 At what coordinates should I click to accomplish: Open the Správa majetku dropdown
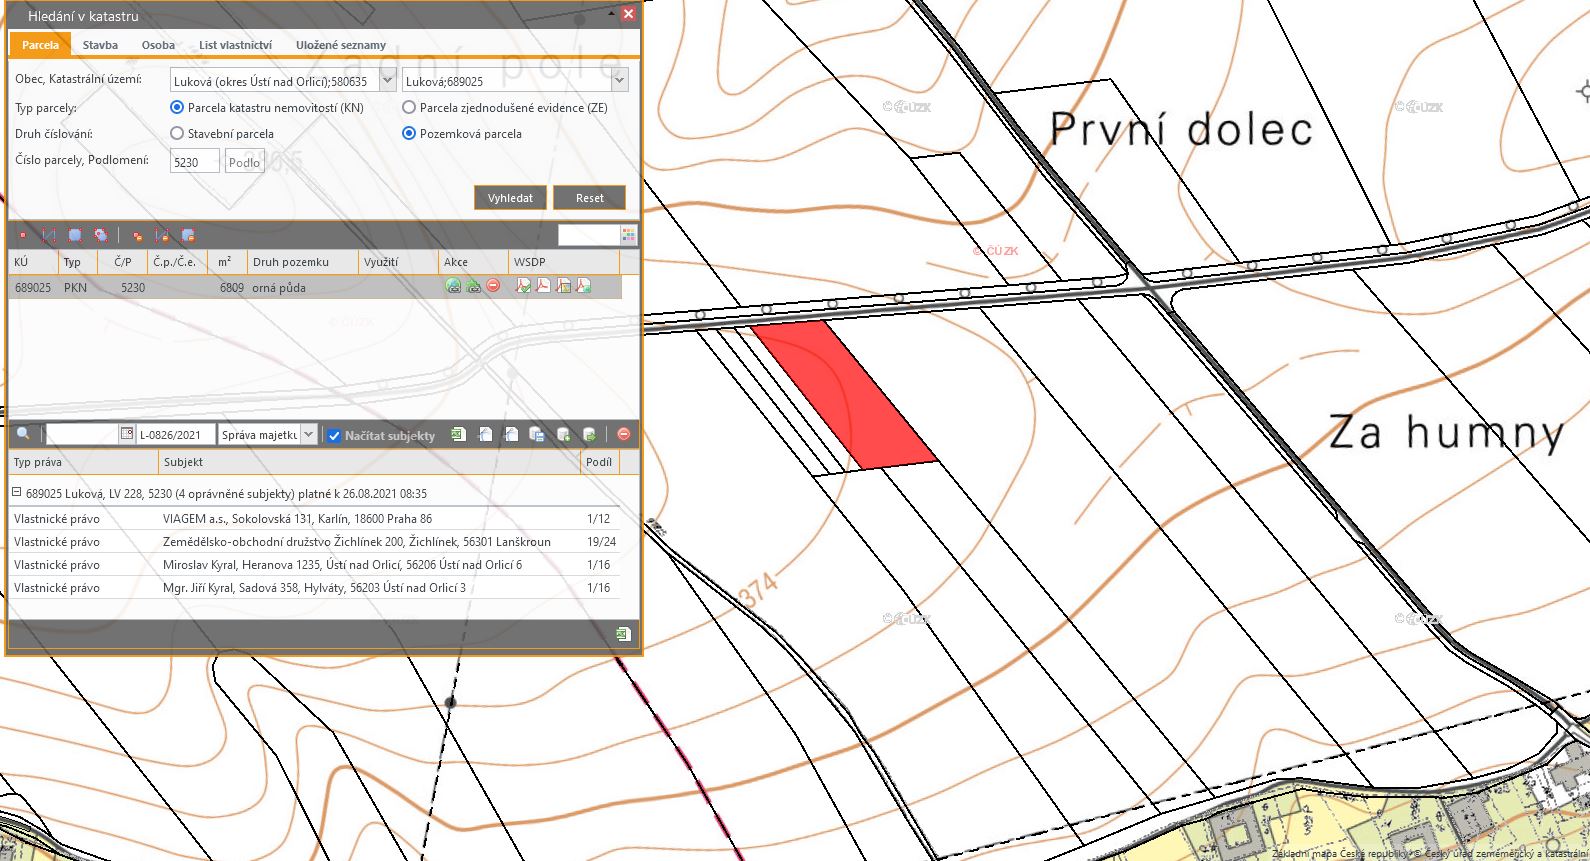[309, 435]
